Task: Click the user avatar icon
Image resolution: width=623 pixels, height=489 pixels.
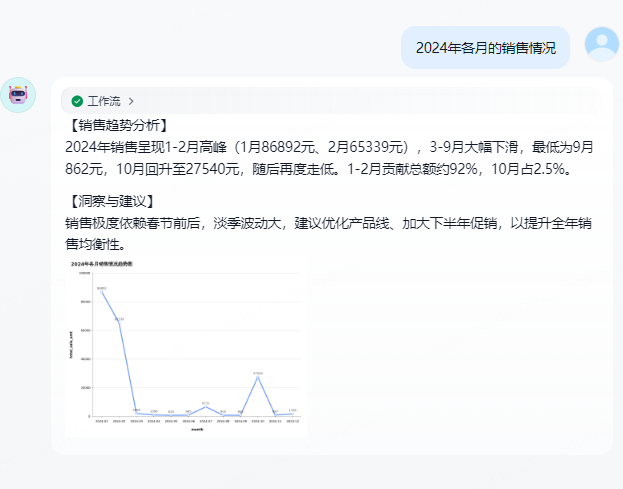Action: [601, 44]
